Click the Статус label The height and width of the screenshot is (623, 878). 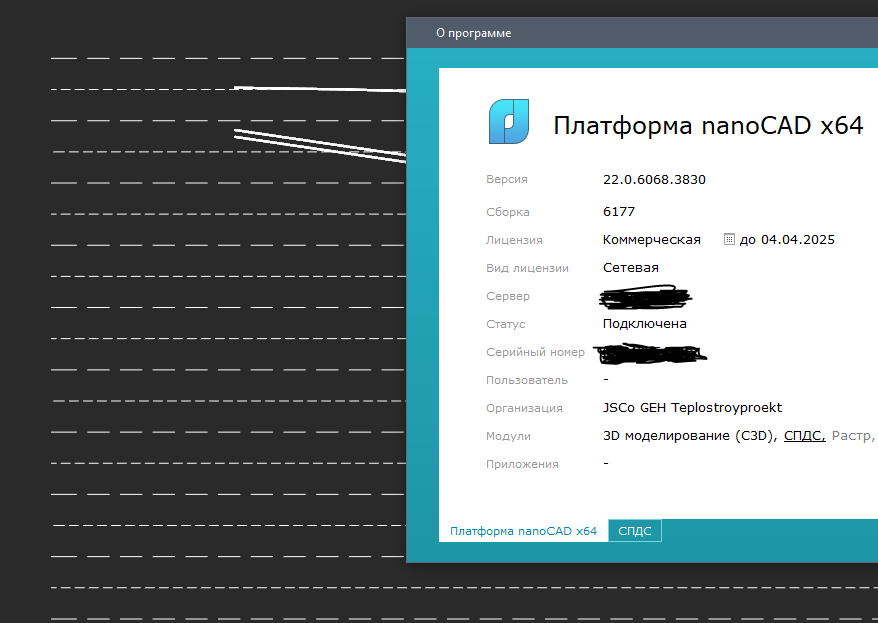pyautogui.click(x=506, y=324)
